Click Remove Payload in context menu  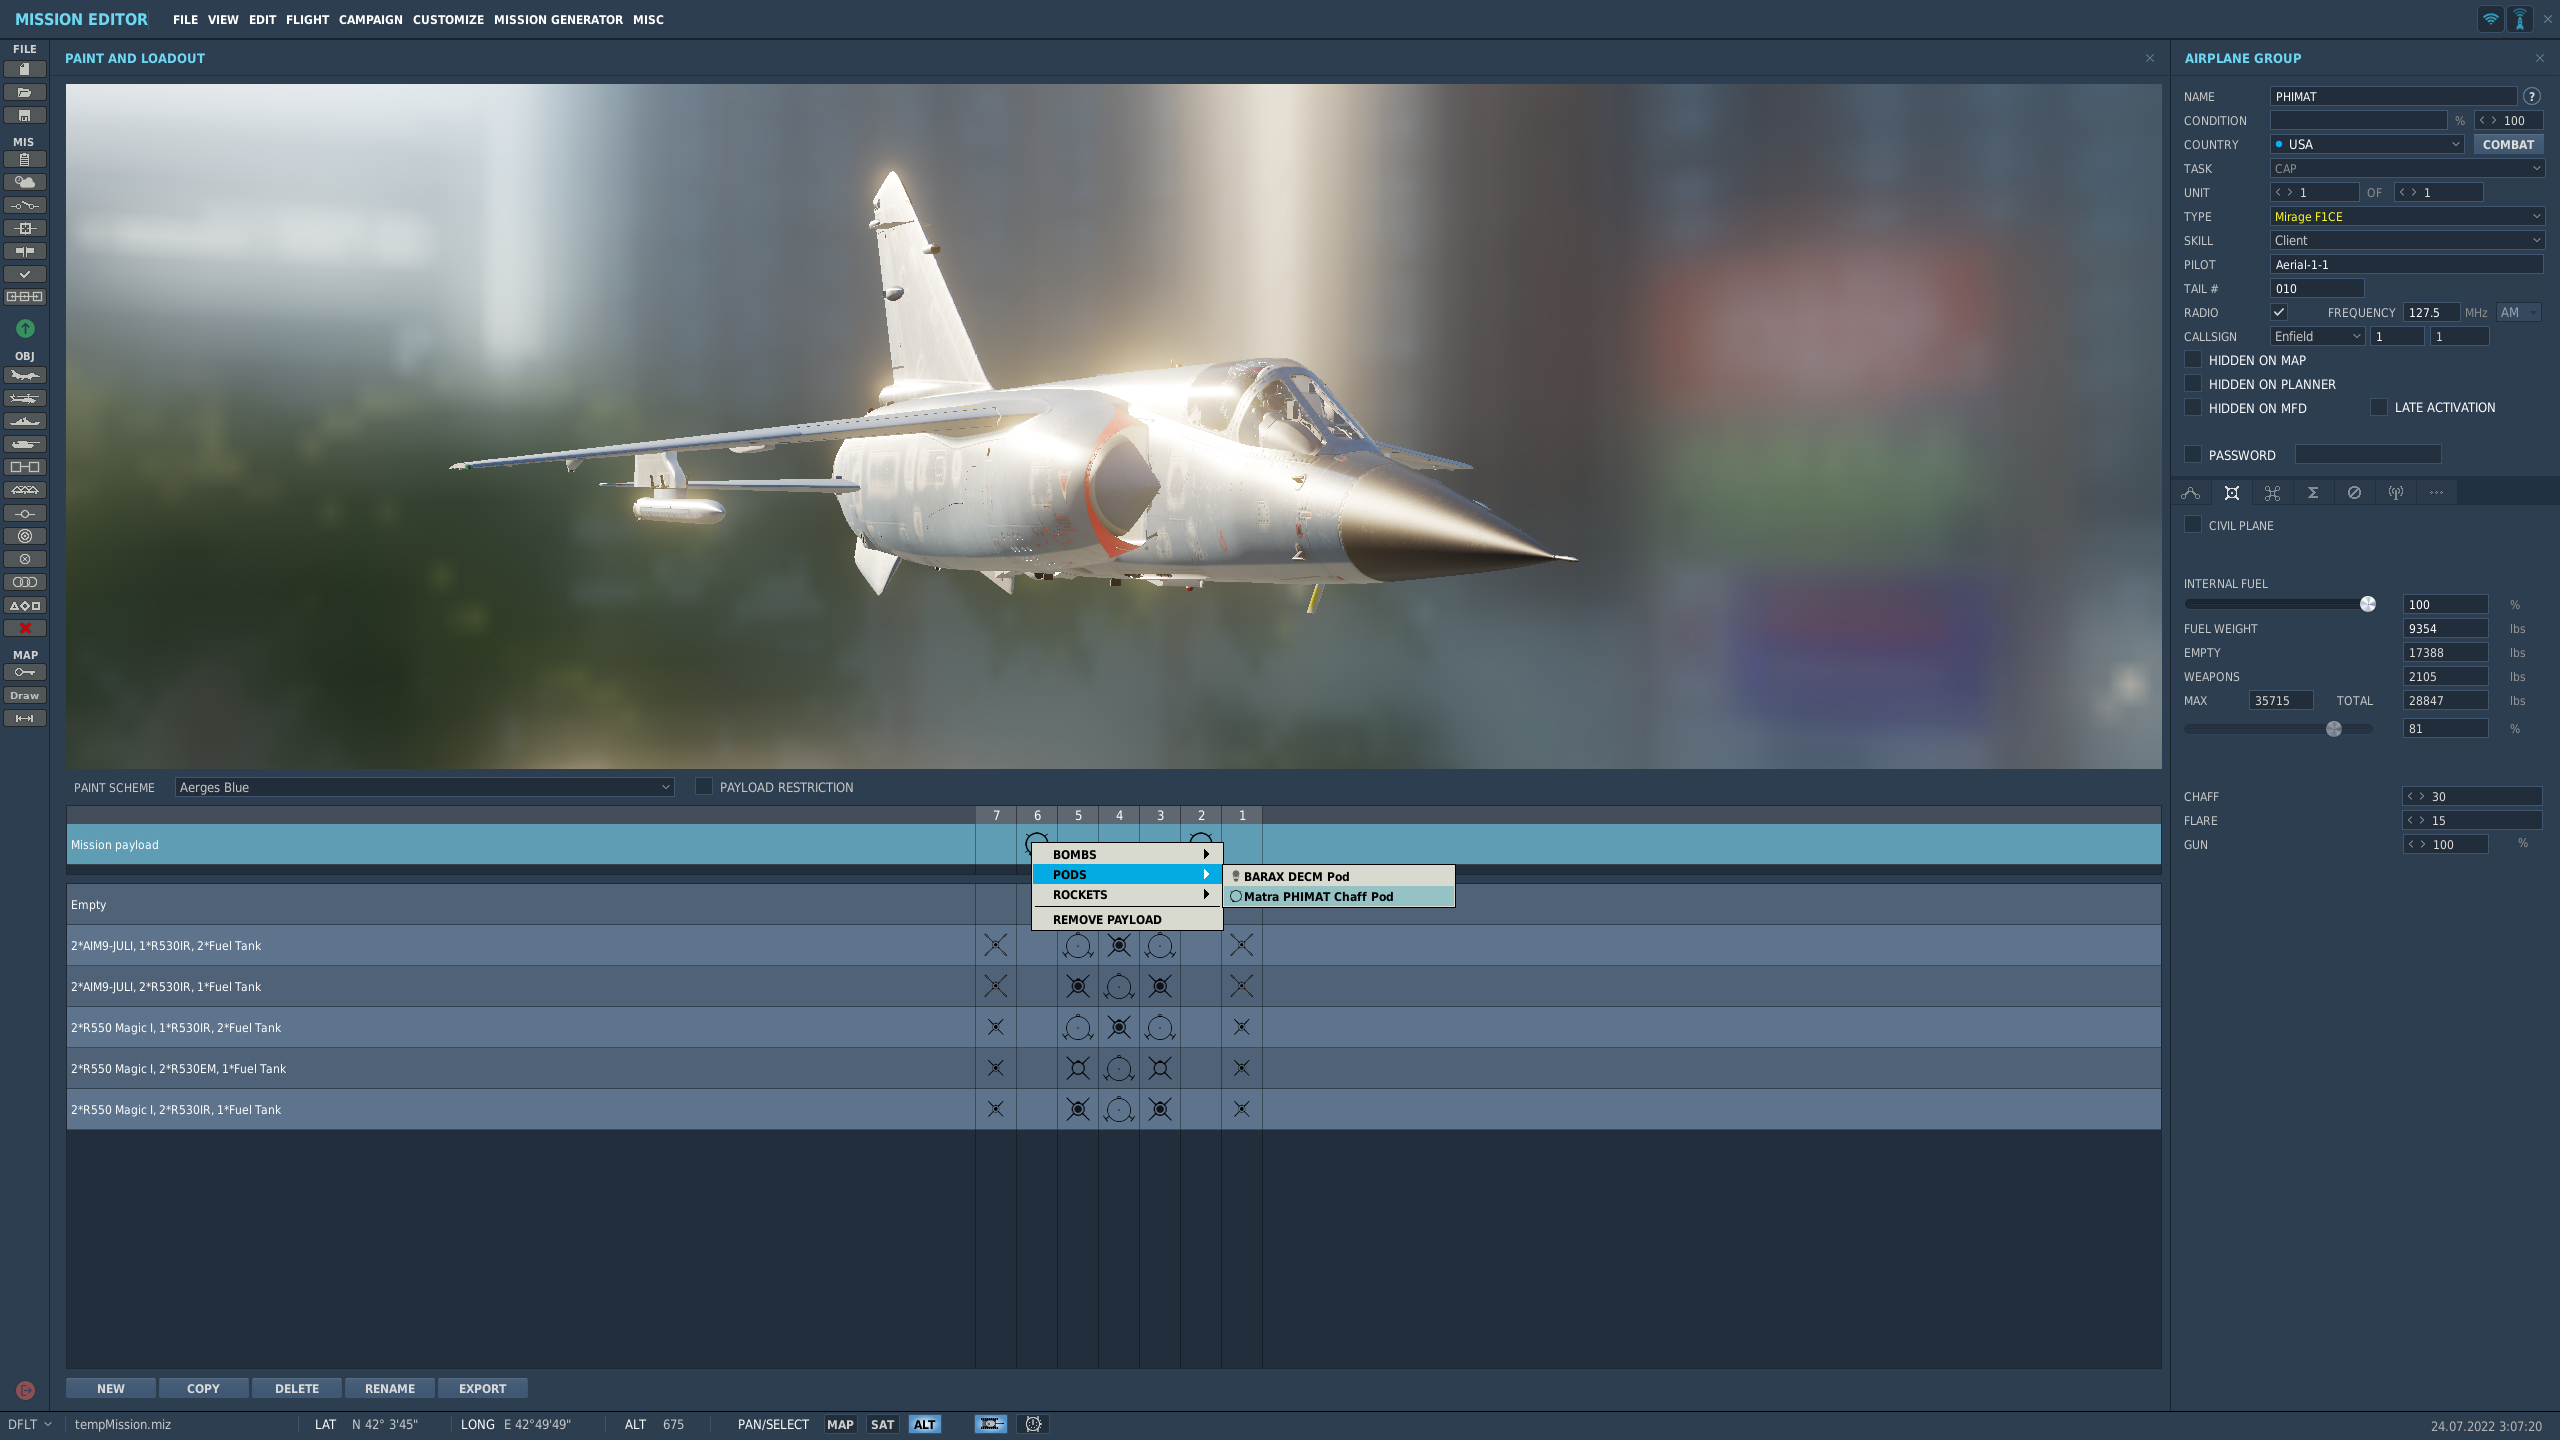point(1107,919)
